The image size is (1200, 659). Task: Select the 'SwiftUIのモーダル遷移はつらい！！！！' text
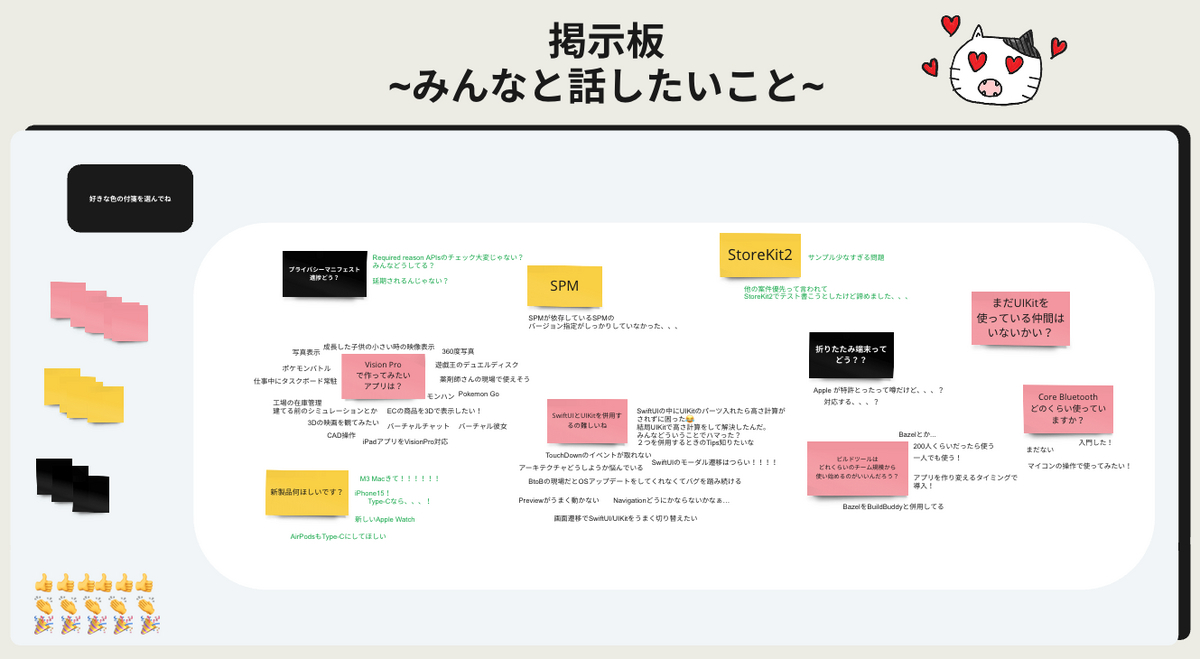pos(714,462)
